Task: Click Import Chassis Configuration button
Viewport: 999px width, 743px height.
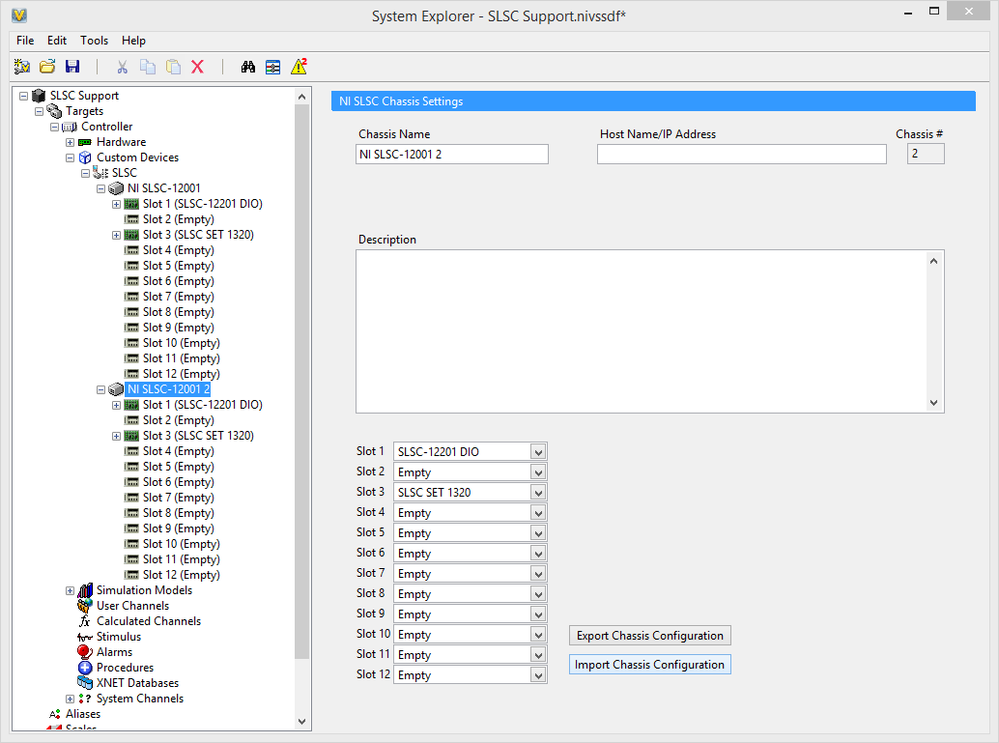Action: point(649,665)
